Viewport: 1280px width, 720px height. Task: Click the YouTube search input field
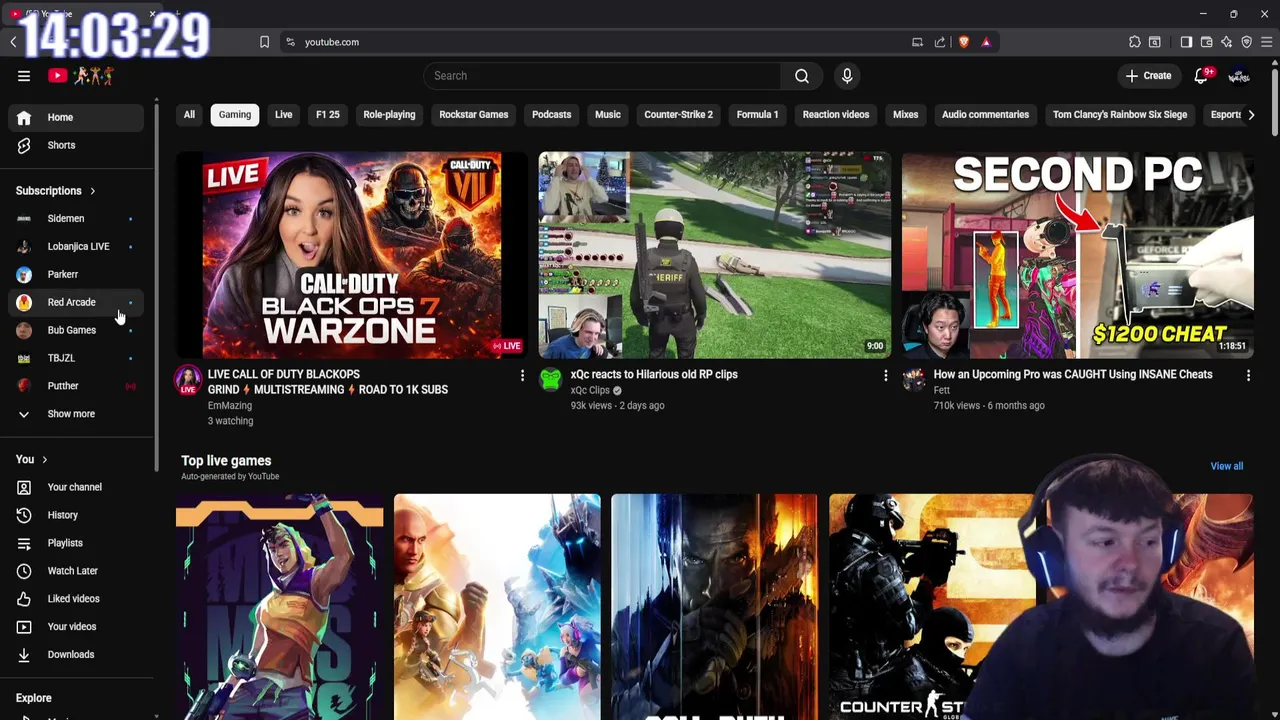point(602,76)
